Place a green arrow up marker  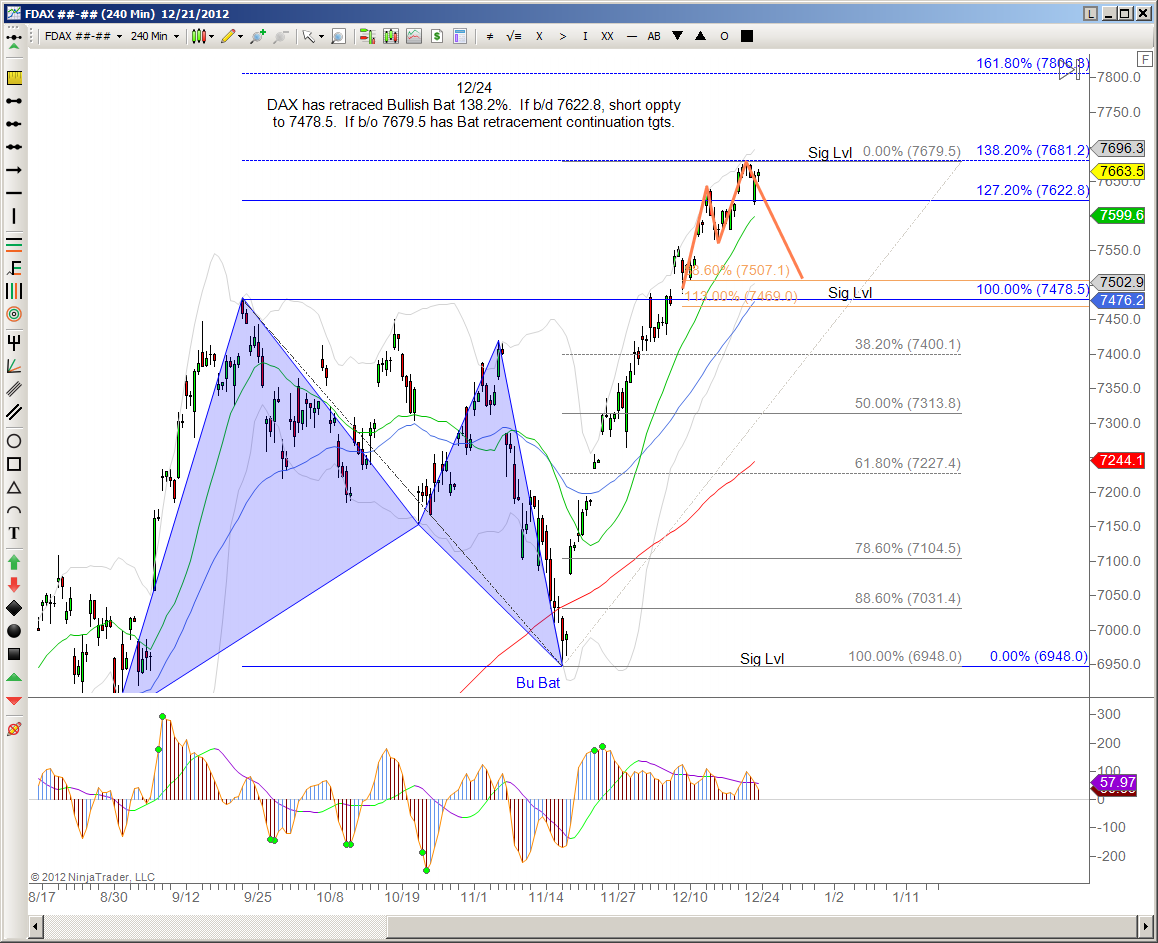pos(14,560)
